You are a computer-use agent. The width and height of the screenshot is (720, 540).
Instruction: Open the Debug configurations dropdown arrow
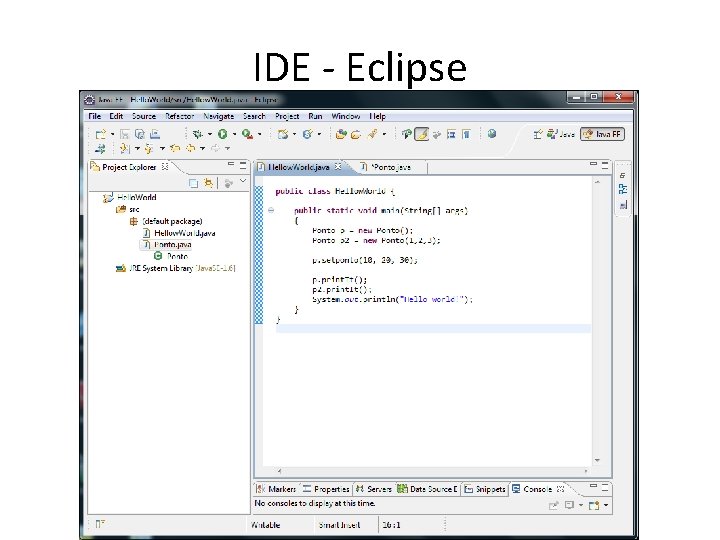click(x=210, y=134)
